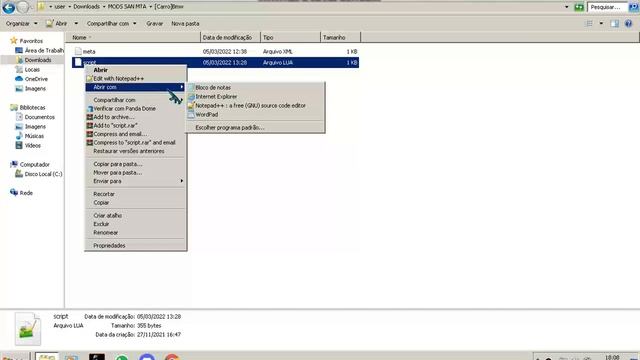Click the Pesquisar search field
This screenshot has width=640, height=360.
(x=607, y=7)
